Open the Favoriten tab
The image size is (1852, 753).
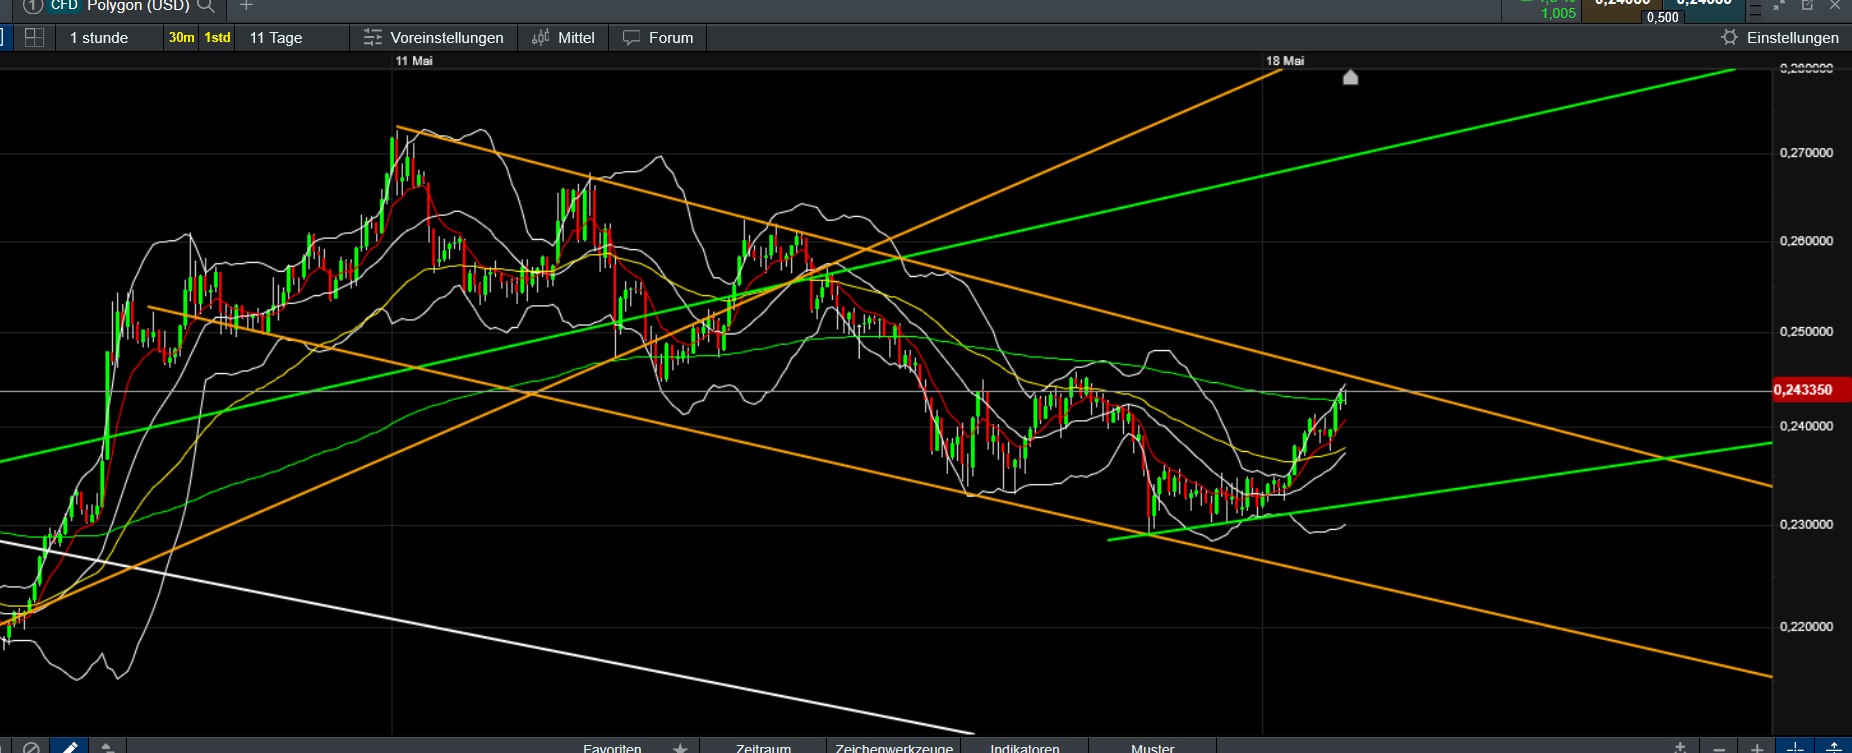tap(612, 748)
